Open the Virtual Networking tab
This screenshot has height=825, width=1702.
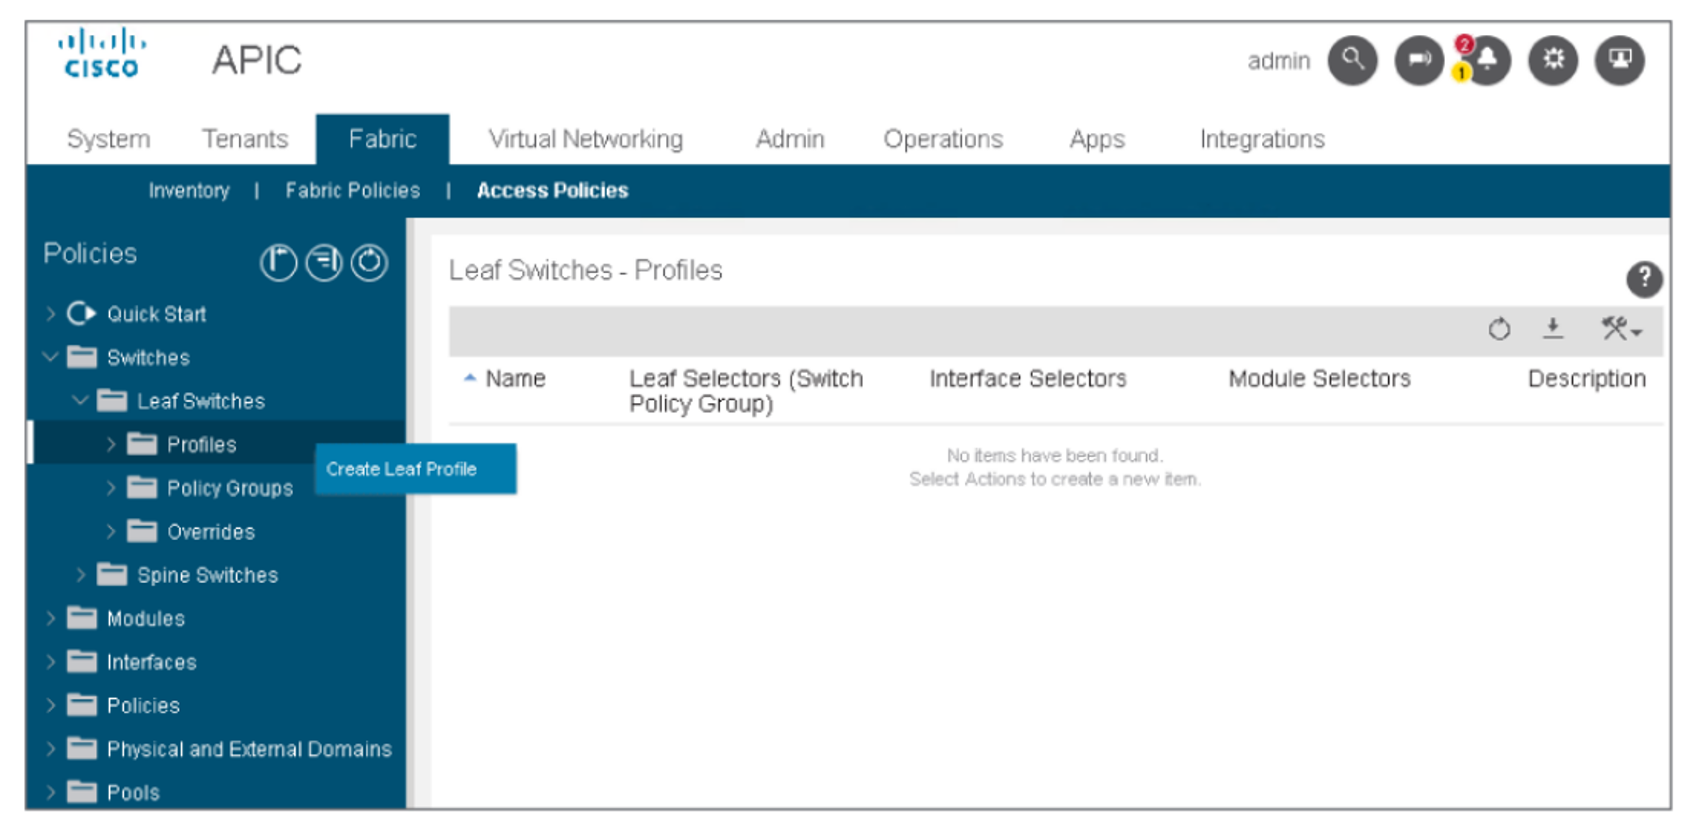click(585, 139)
